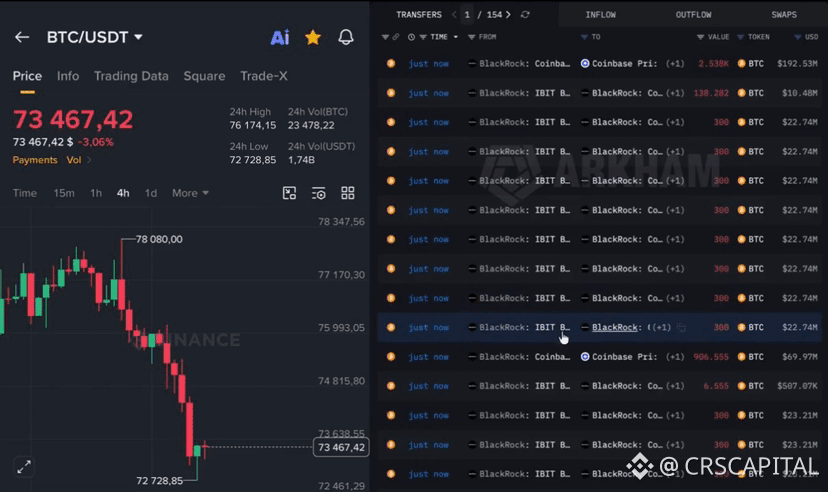Viewport: 828px width, 492px height.
Task: Open the Square tab
Action: (x=204, y=76)
